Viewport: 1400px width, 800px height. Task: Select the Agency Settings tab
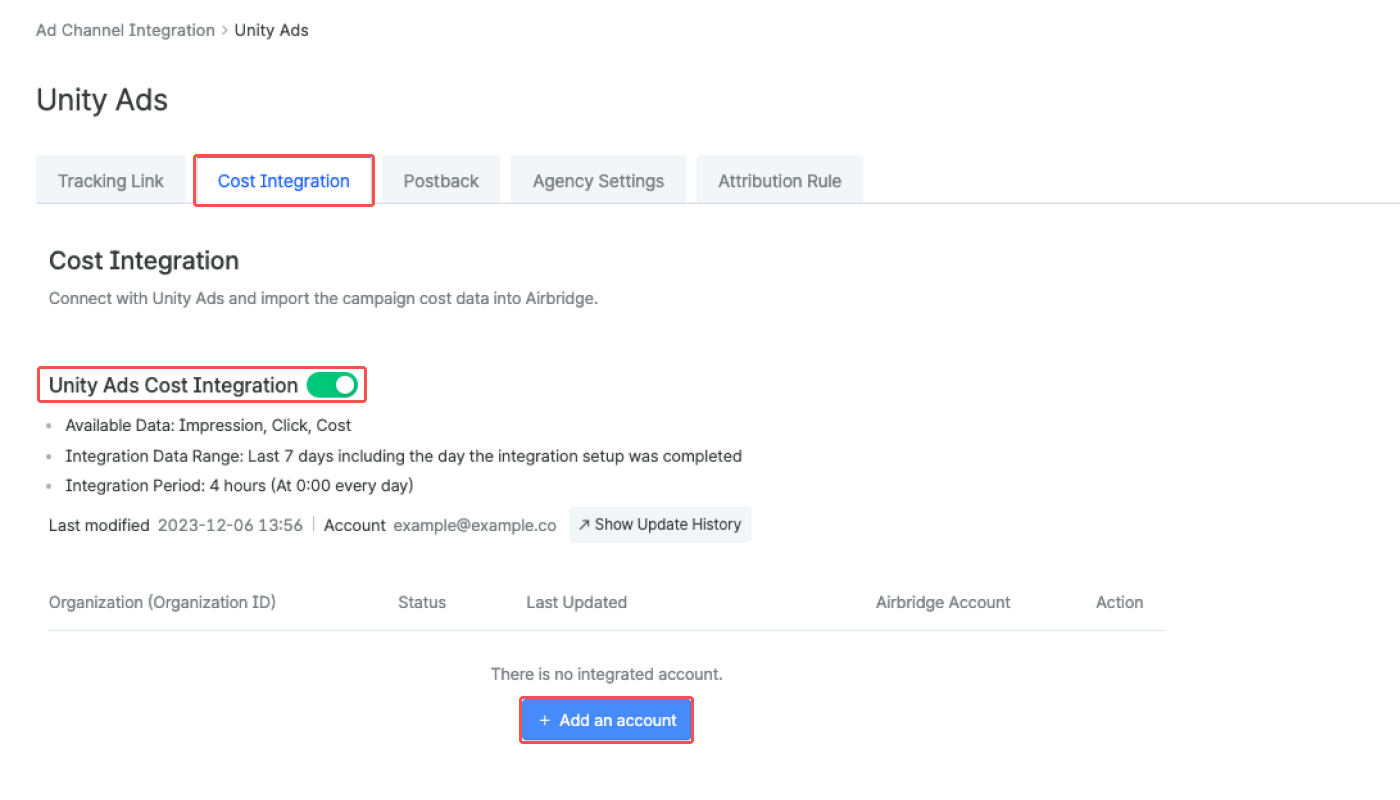(598, 180)
